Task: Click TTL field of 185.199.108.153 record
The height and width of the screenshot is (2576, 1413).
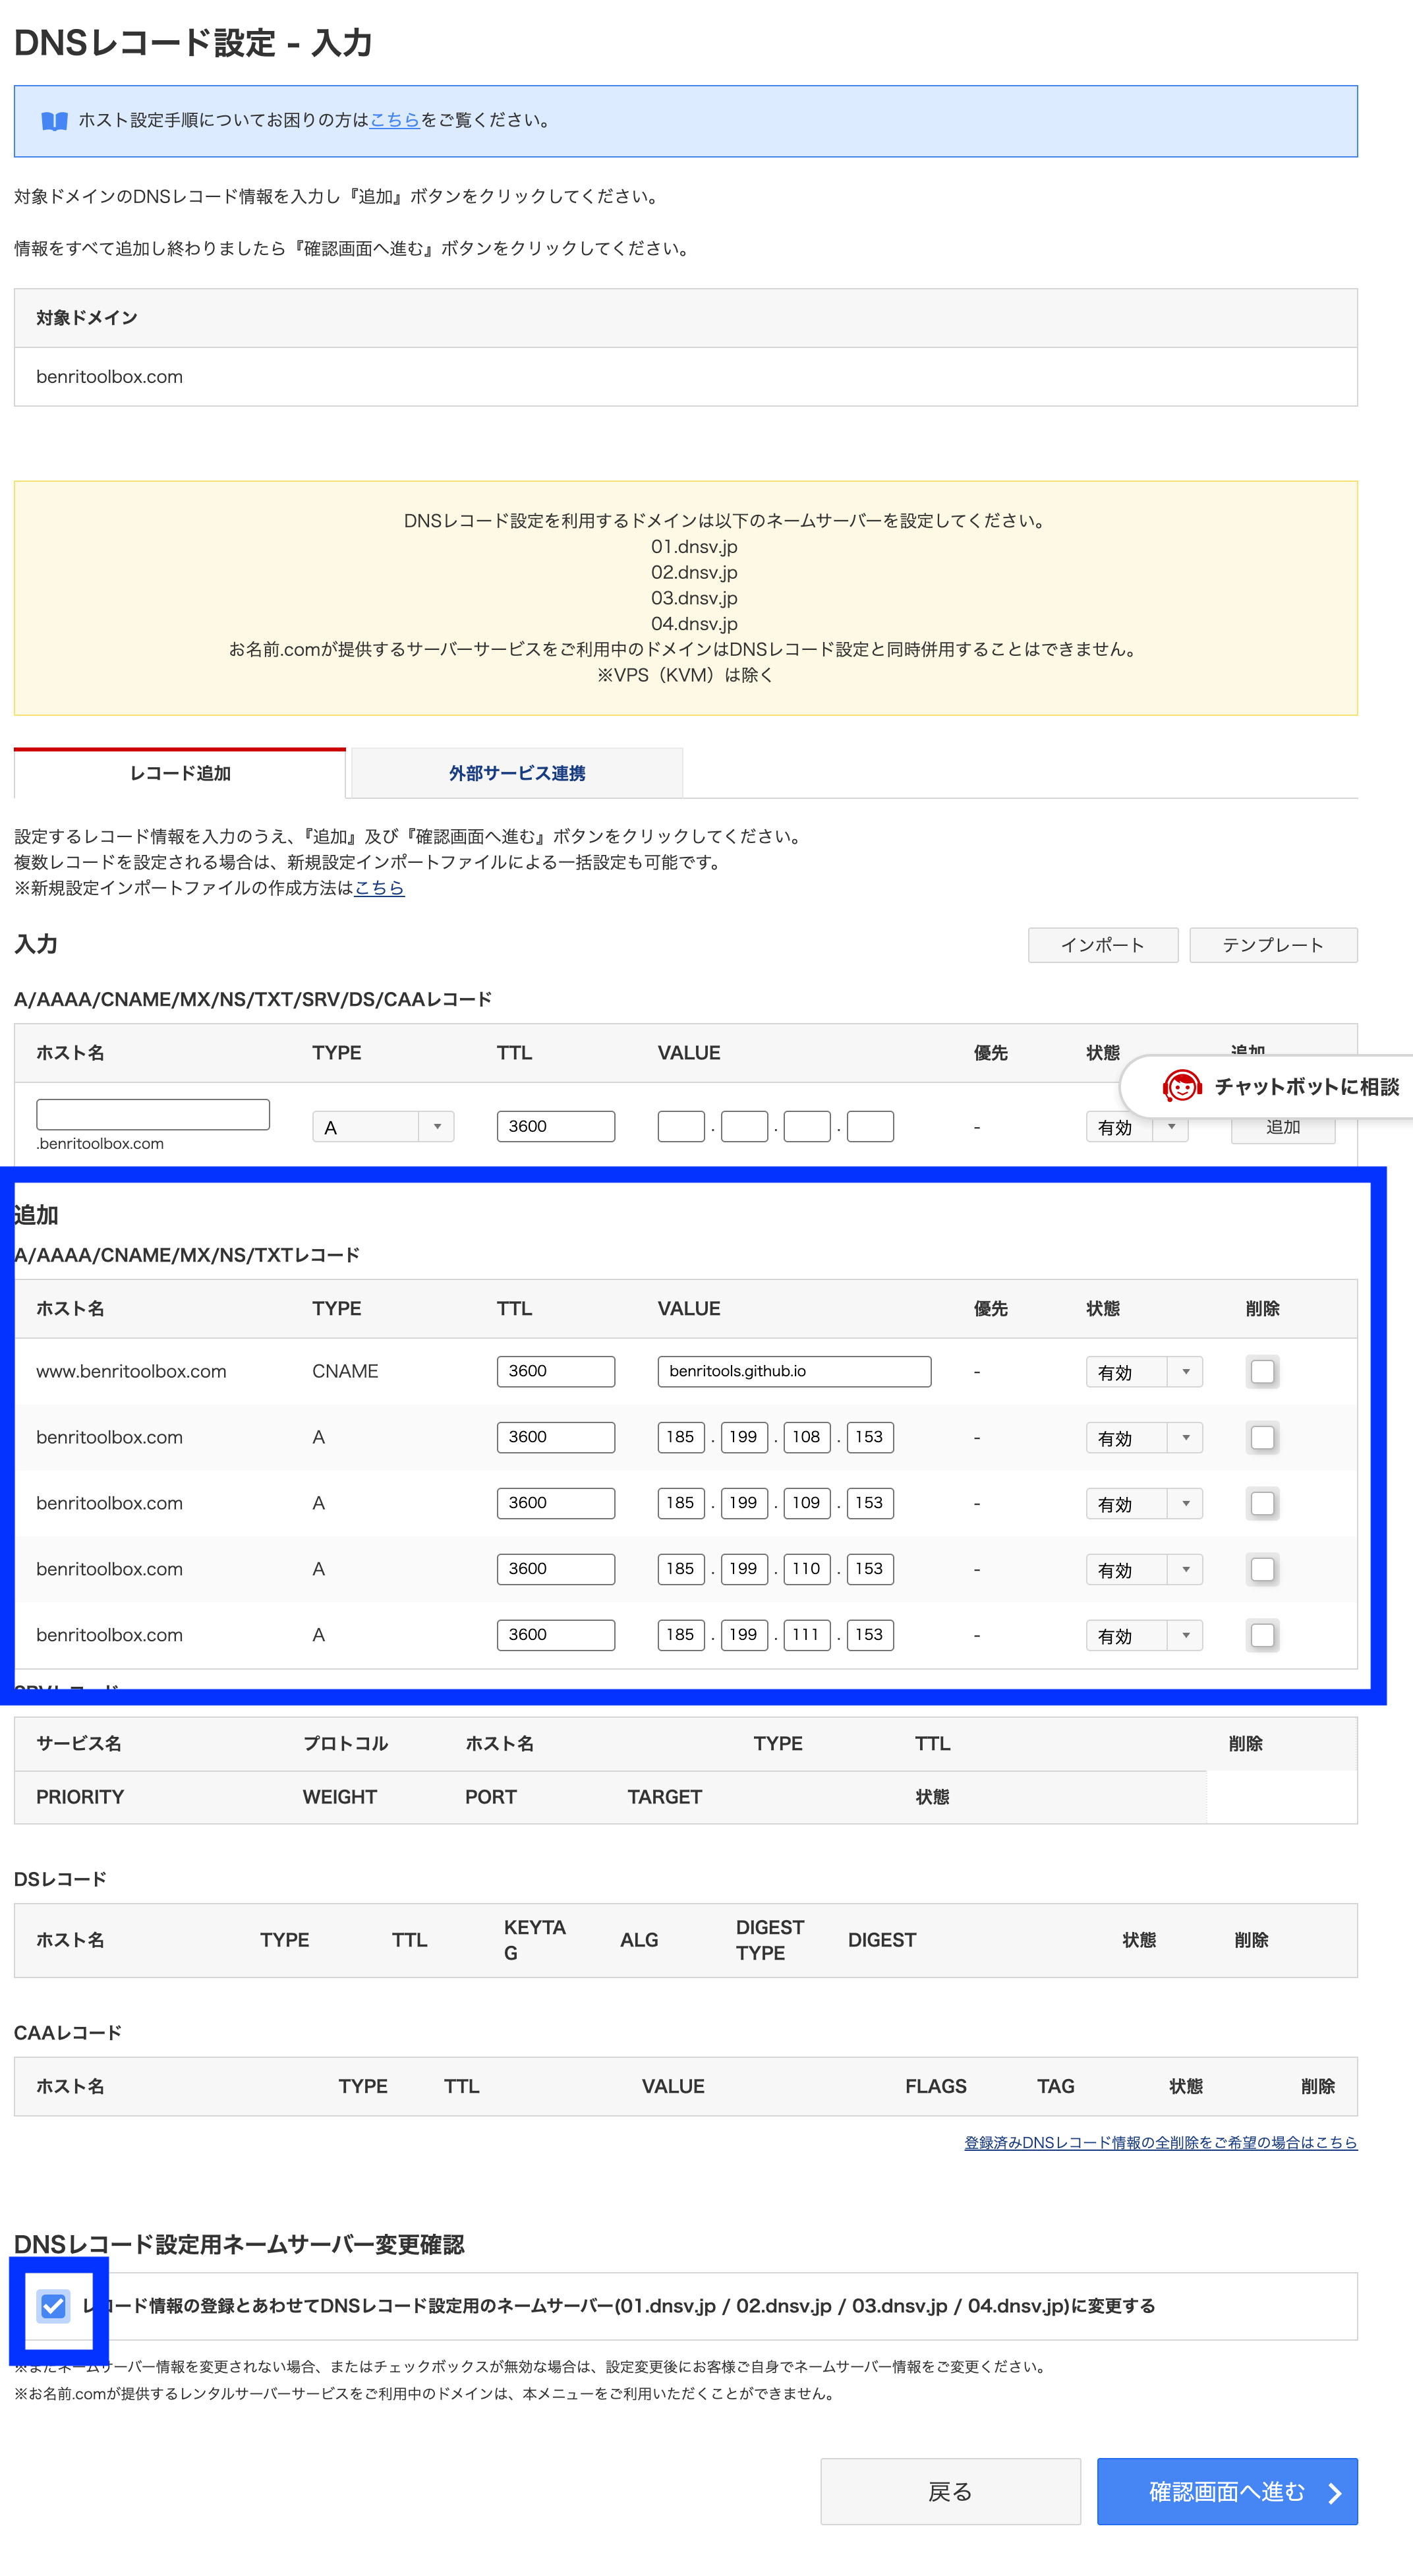Action: tap(556, 1437)
